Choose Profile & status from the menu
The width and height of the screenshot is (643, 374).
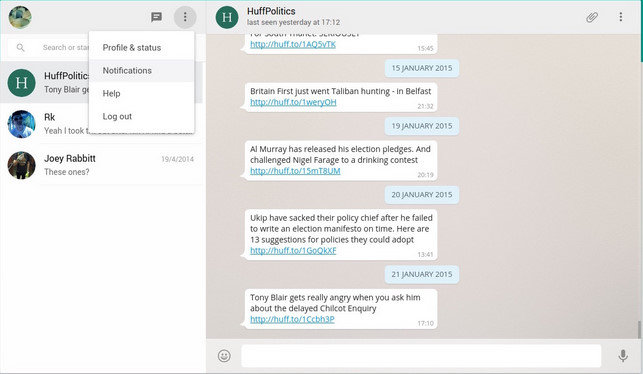[x=141, y=48]
